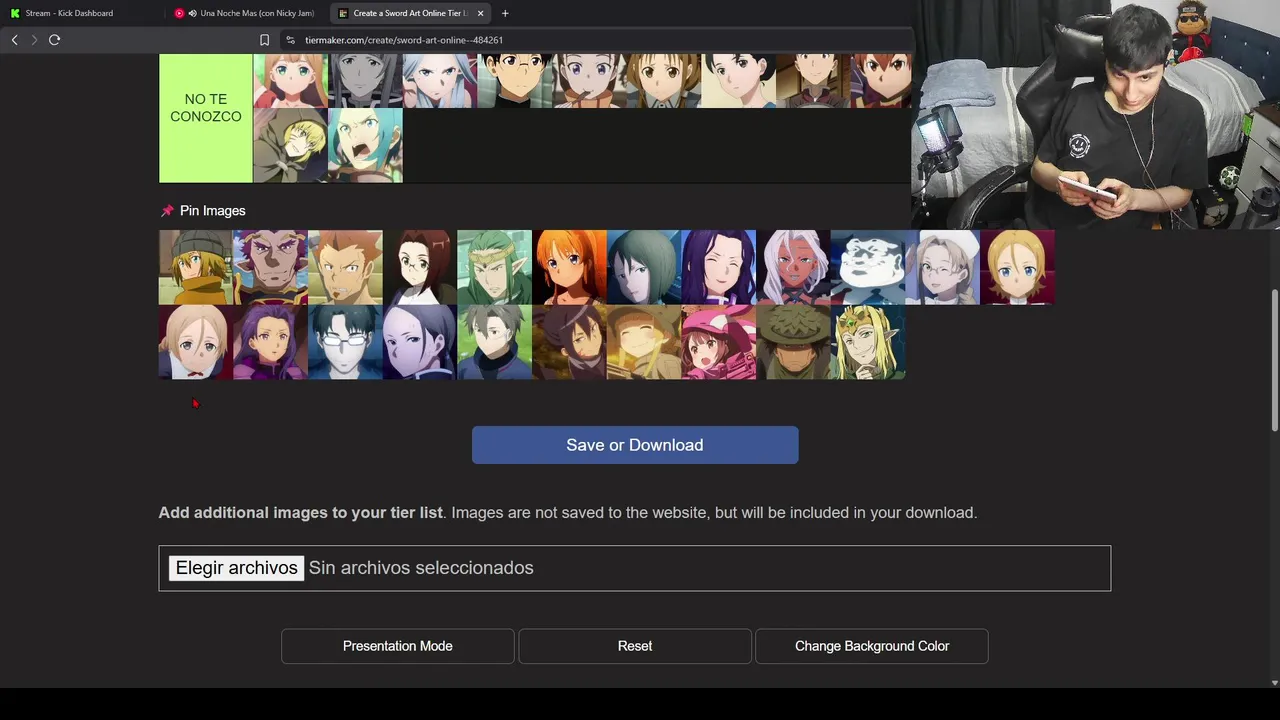Click the Elegir archivos file chooser button

tap(236, 568)
